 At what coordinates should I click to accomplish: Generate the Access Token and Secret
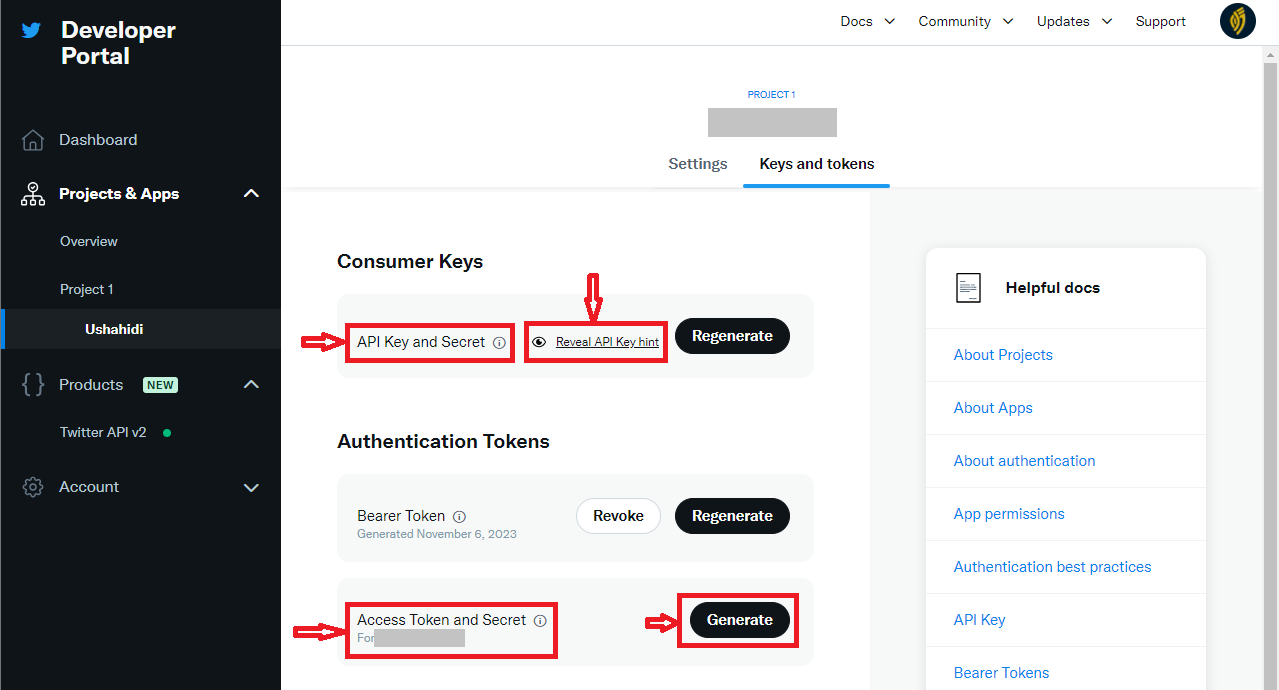pos(739,620)
